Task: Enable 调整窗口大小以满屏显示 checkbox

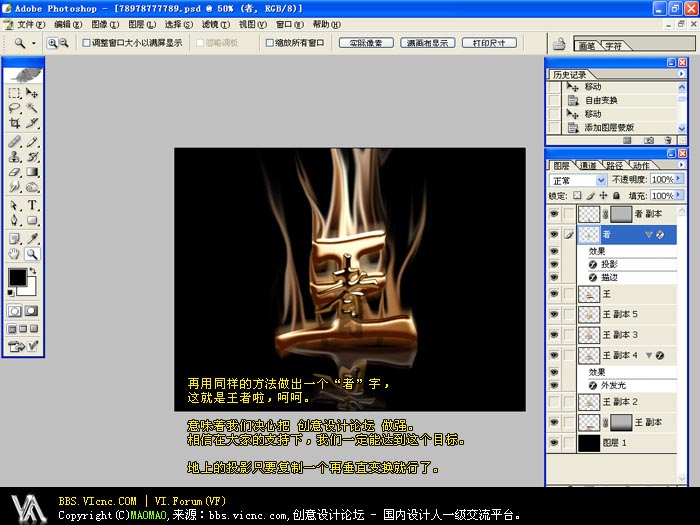Action: [x=84, y=43]
